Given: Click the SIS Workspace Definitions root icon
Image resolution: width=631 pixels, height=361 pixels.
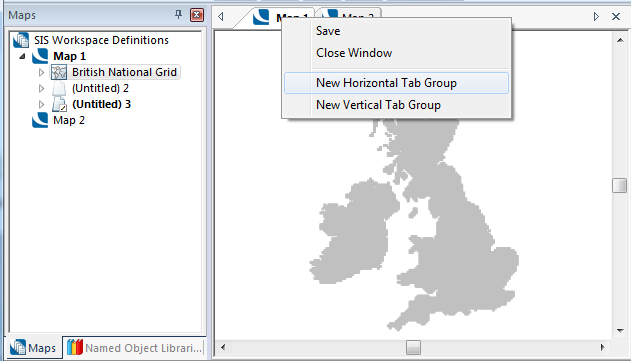Looking at the screenshot, I should 21,40.
